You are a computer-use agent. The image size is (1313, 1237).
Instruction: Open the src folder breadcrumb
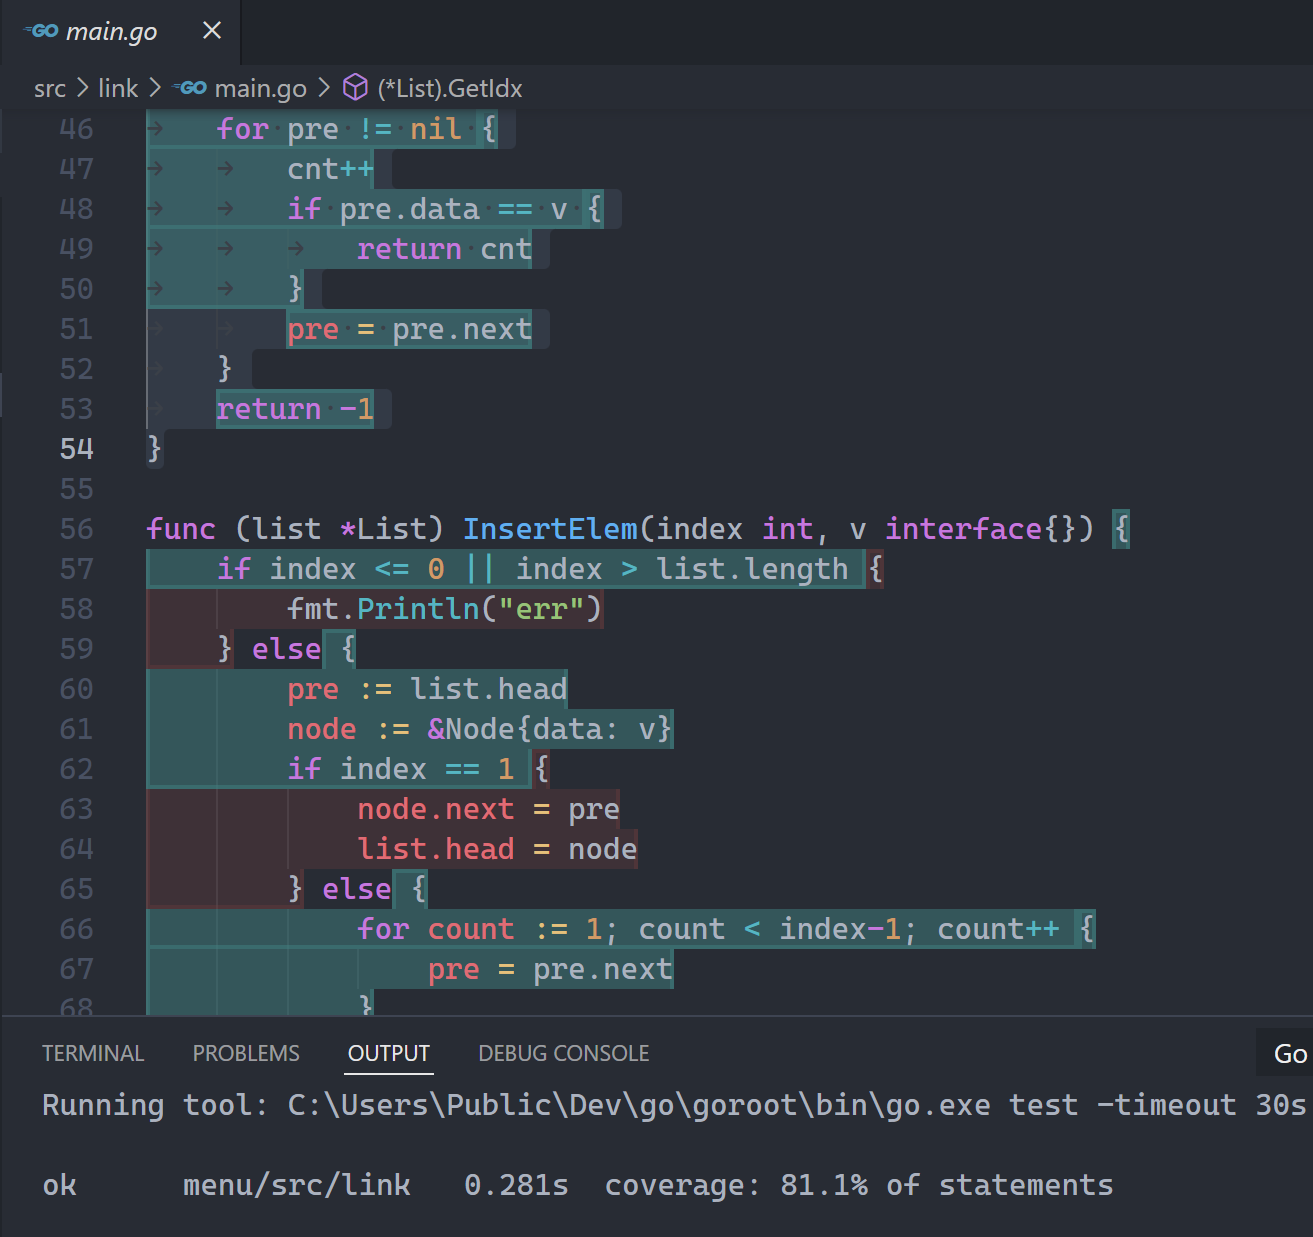click(50, 89)
